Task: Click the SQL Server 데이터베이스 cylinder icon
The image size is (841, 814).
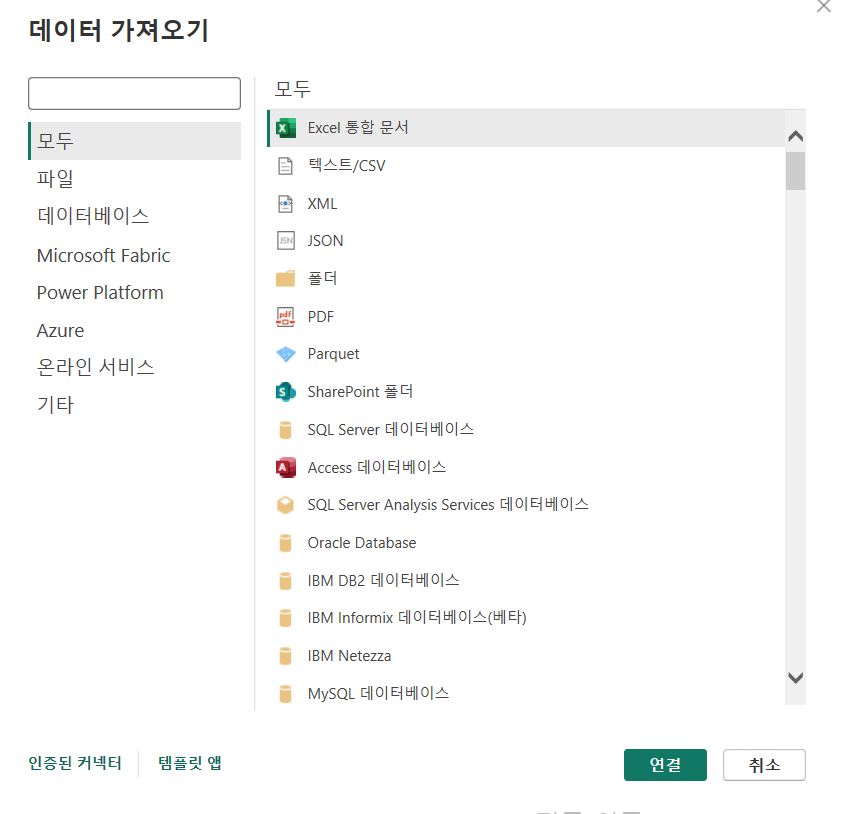Action: tap(285, 430)
